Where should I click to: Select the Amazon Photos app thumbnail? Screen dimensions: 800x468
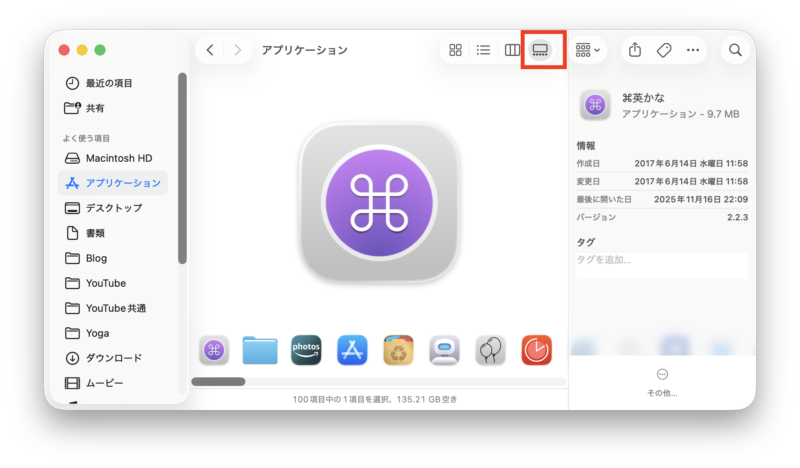(306, 350)
